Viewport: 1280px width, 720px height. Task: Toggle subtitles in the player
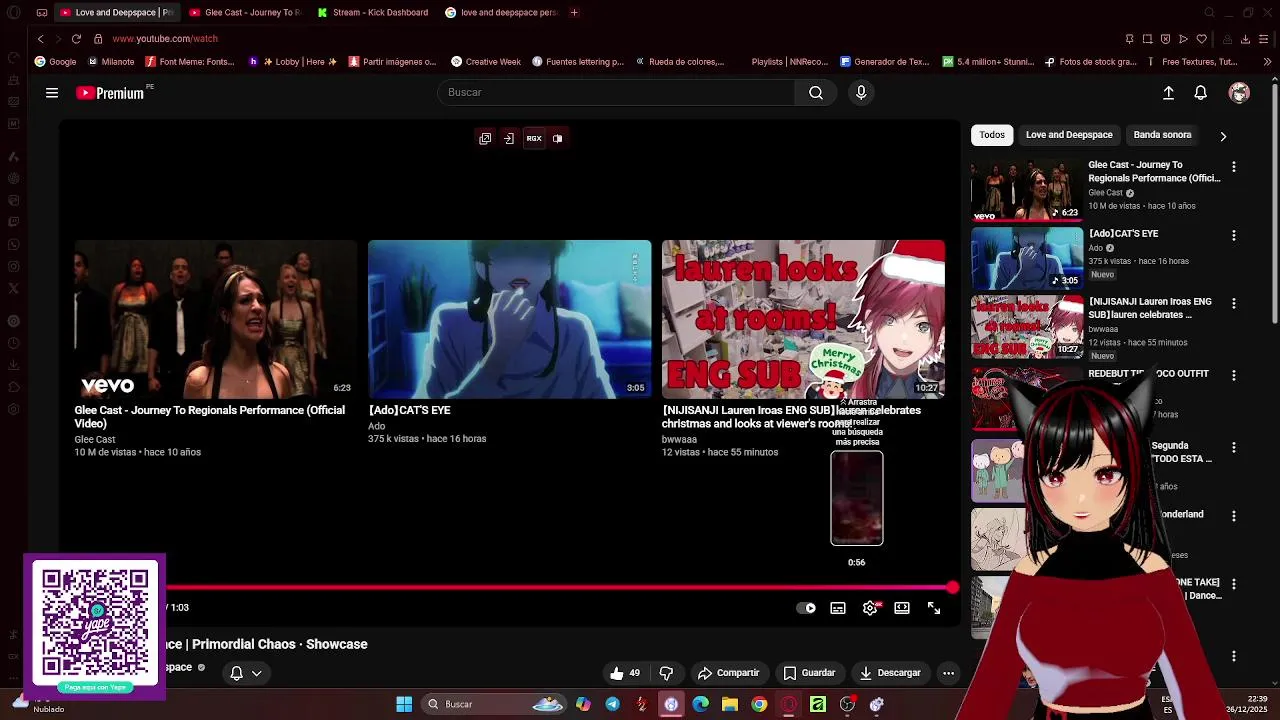click(838, 608)
